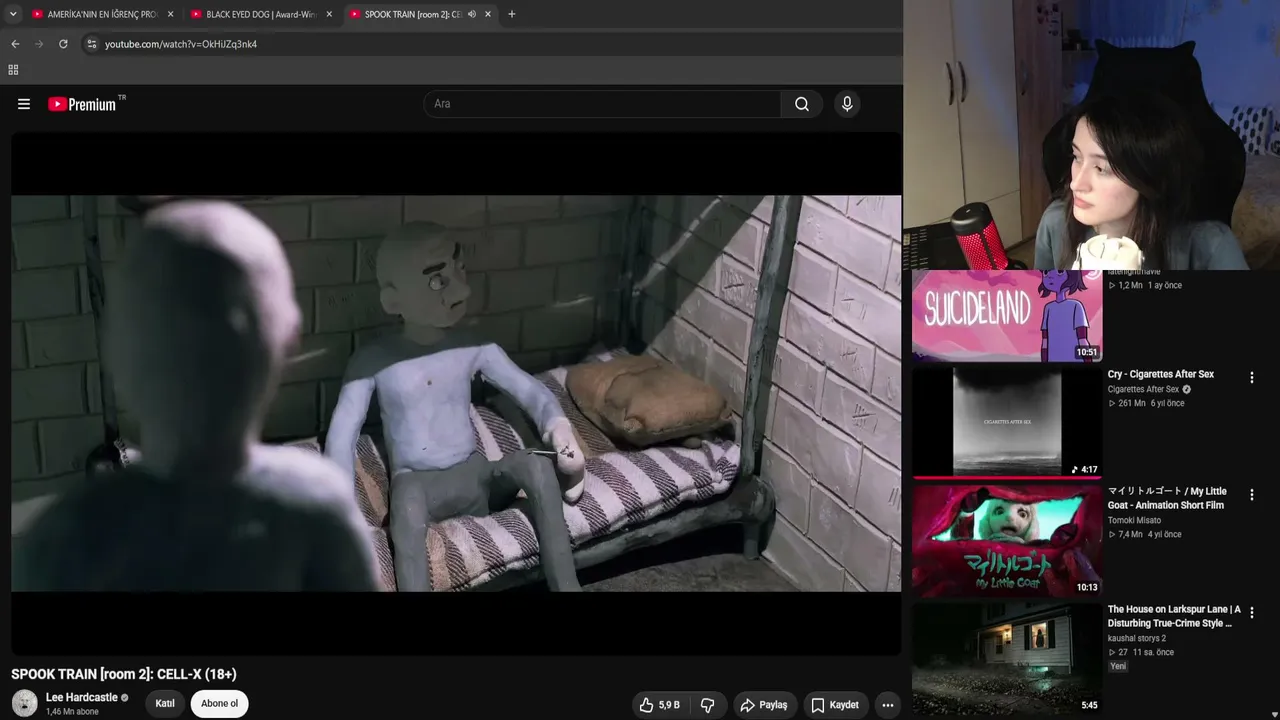Click the 'Yeni' badge on Larkspur Lane
This screenshot has width=1280, height=720.
point(1118,666)
